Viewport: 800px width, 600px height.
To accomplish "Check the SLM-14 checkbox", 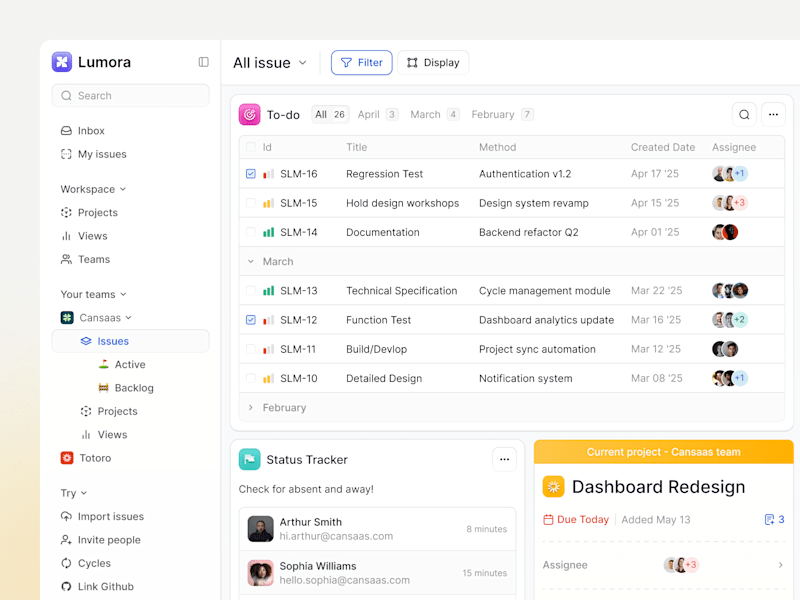I will pyautogui.click(x=251, y=232).
